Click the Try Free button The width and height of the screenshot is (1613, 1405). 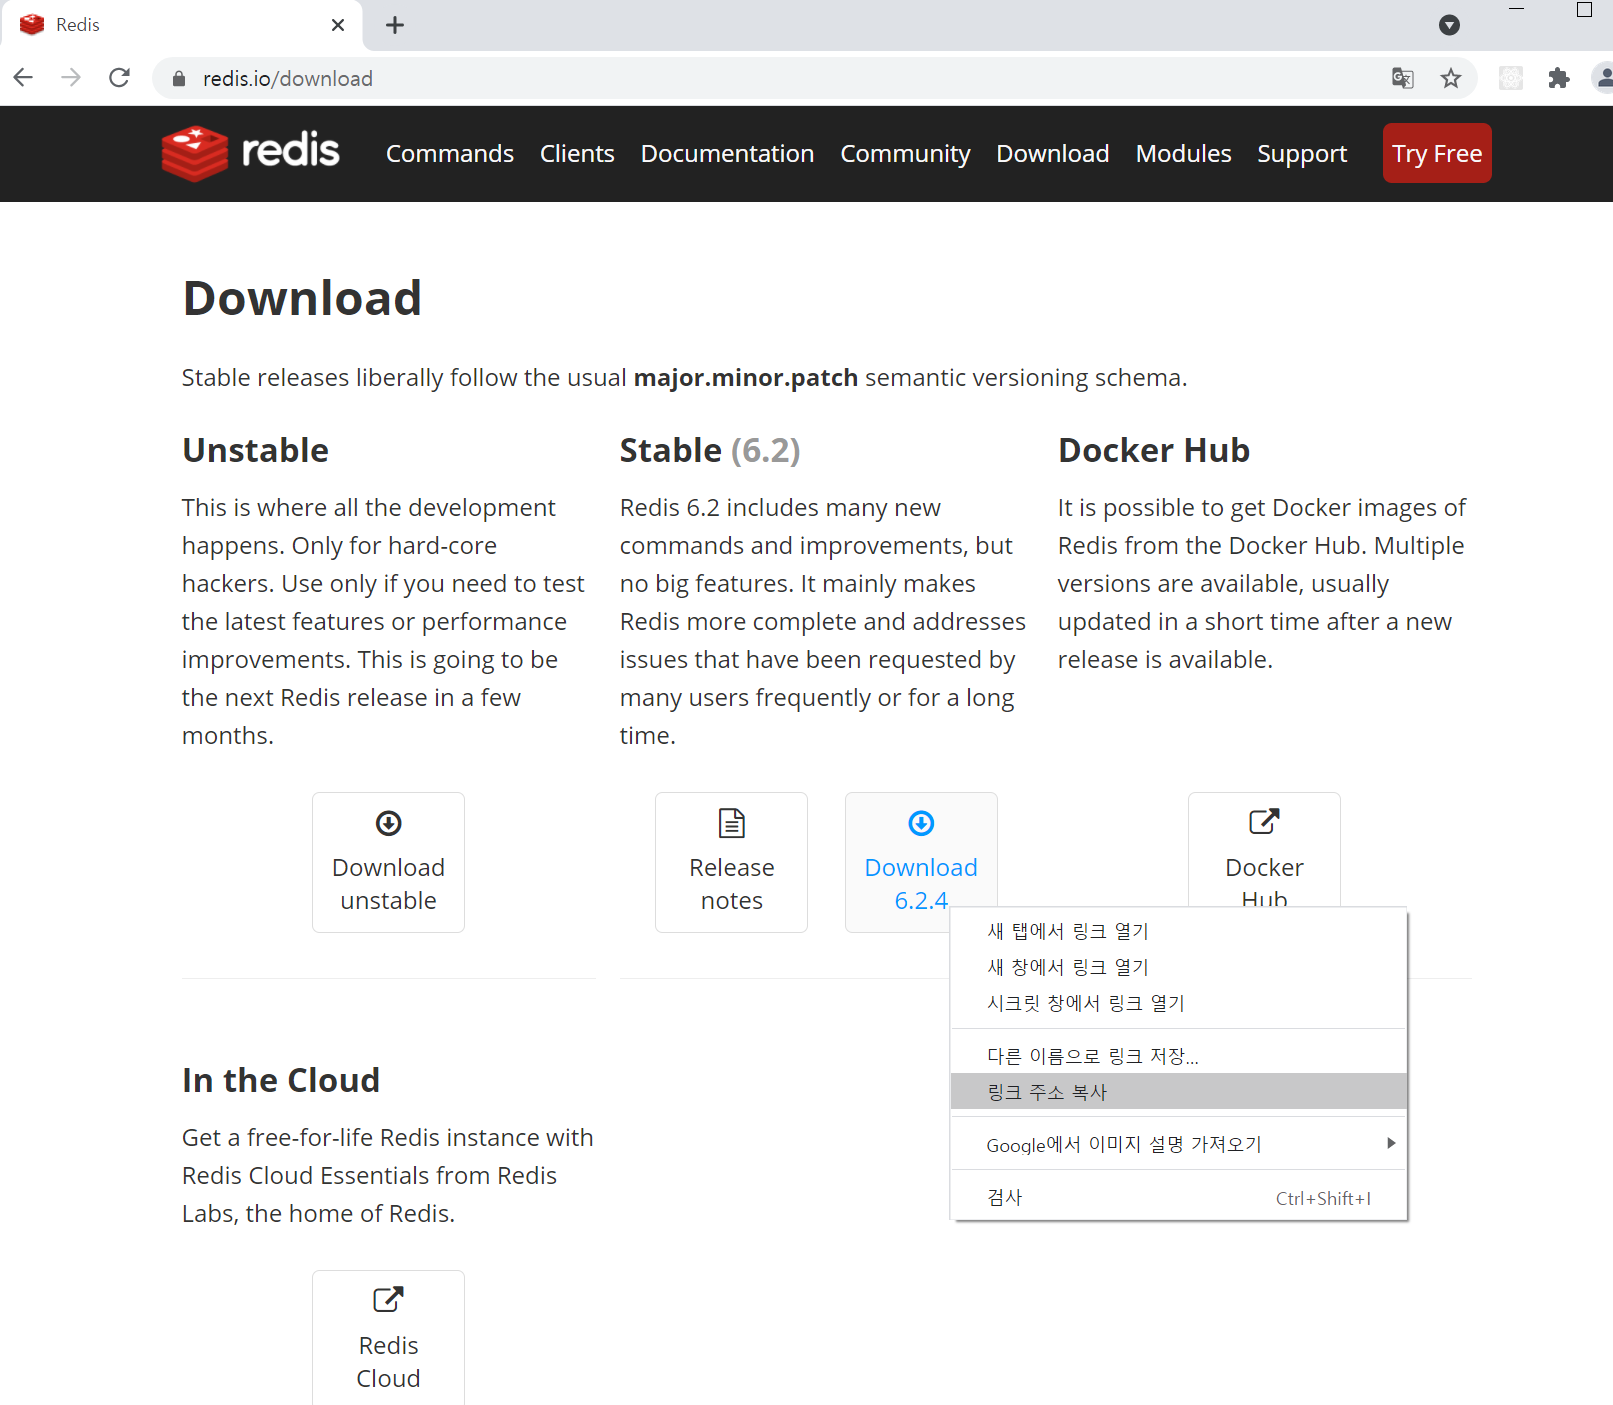pyautogui.click(x=1437, y=153)
